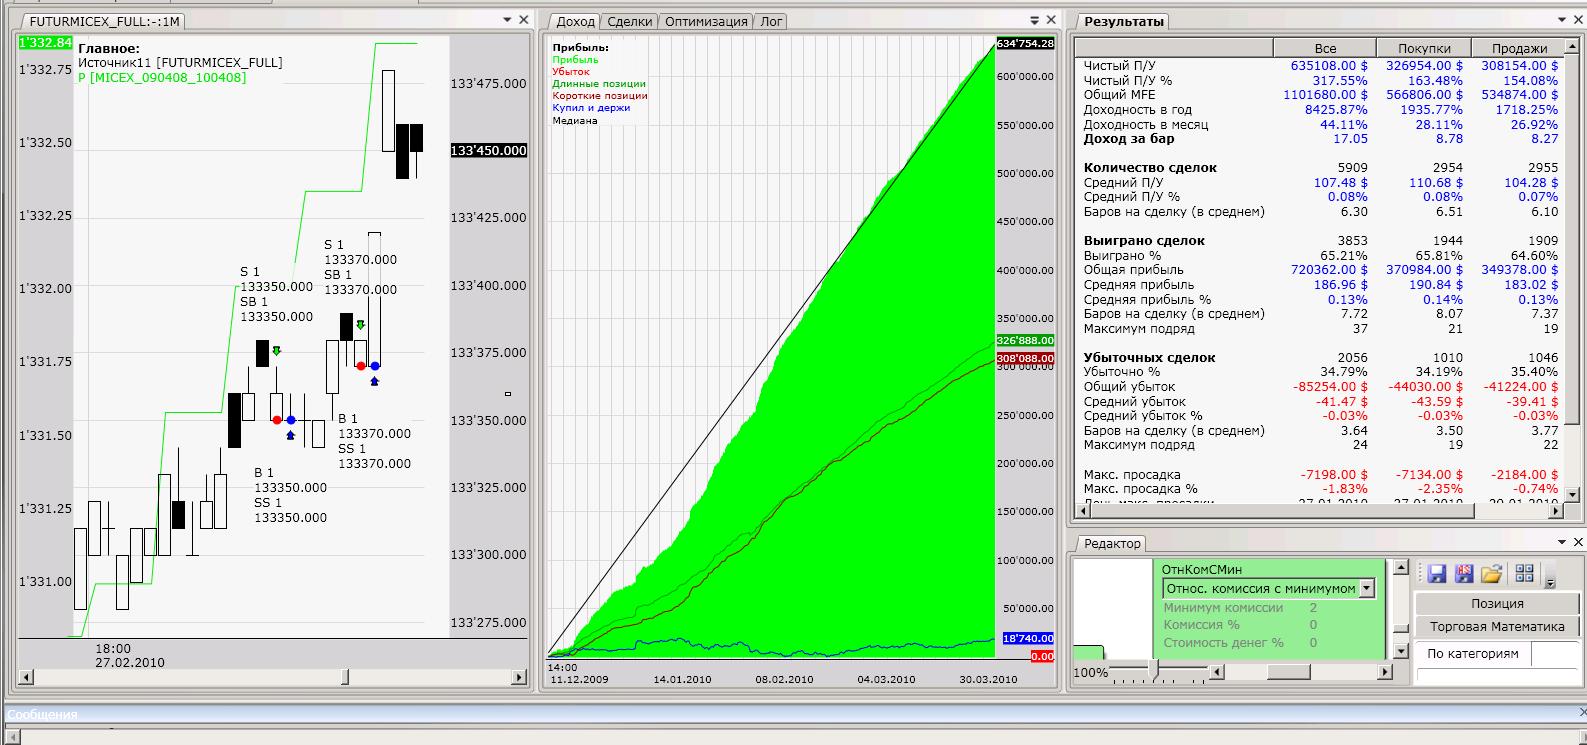Click the Торговая Математика button
Screen dimensions: 1587x745
pyautogui.click(x=1497, y=626)
